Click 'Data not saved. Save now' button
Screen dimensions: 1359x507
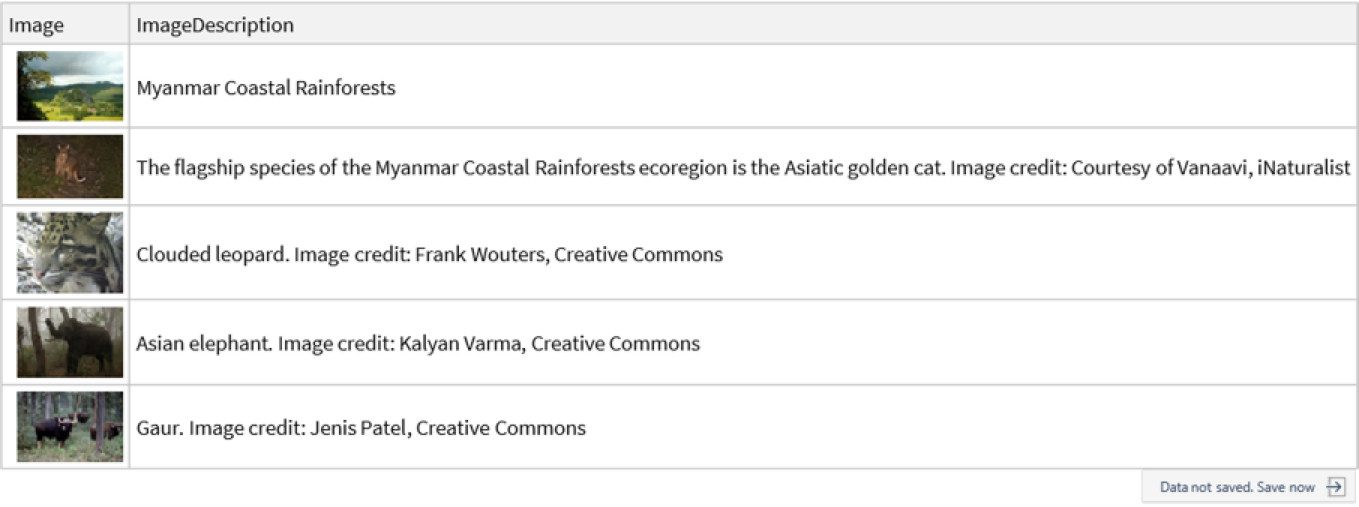(x=1249, y=487)
